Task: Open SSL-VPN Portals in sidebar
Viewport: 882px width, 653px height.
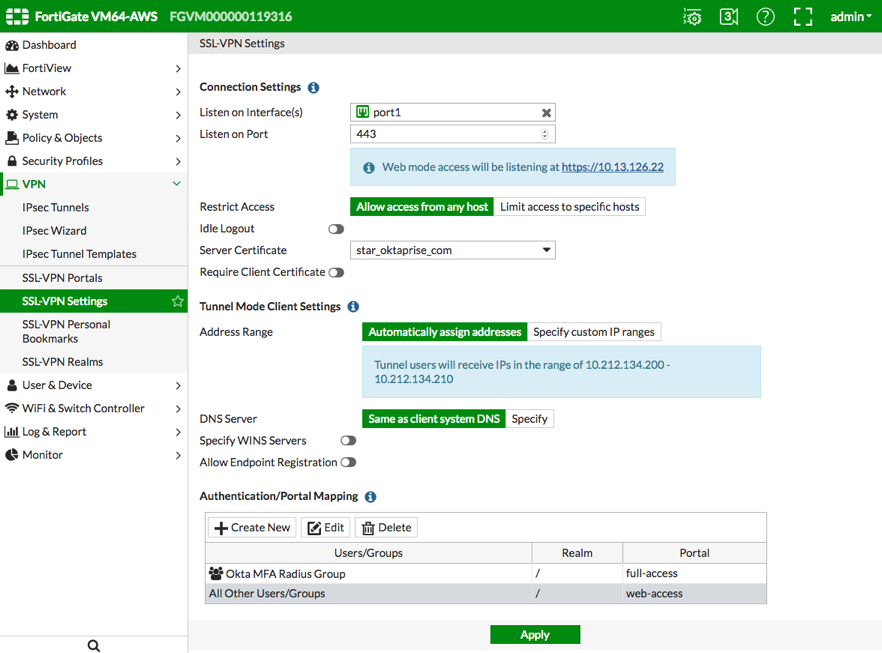Action: tap(62, 278)
